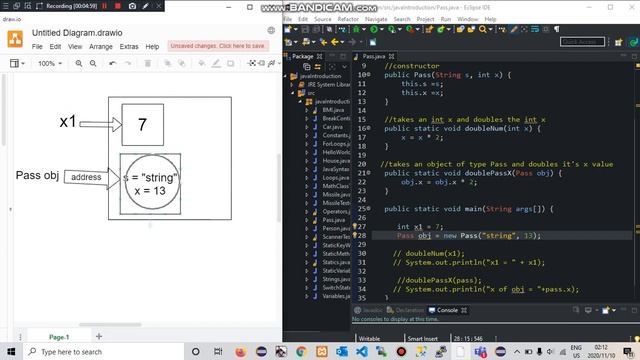The height and width of the screenshot is (360, 640).
Task: Open Eclipse Run menu
Action: point(446,19)
